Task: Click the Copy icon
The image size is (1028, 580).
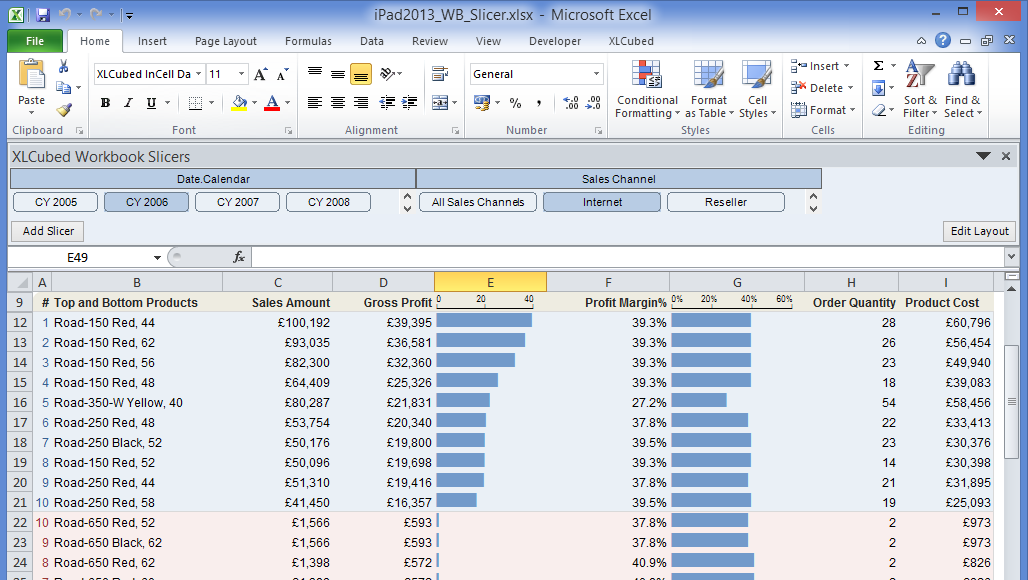Action: (64, 88)
